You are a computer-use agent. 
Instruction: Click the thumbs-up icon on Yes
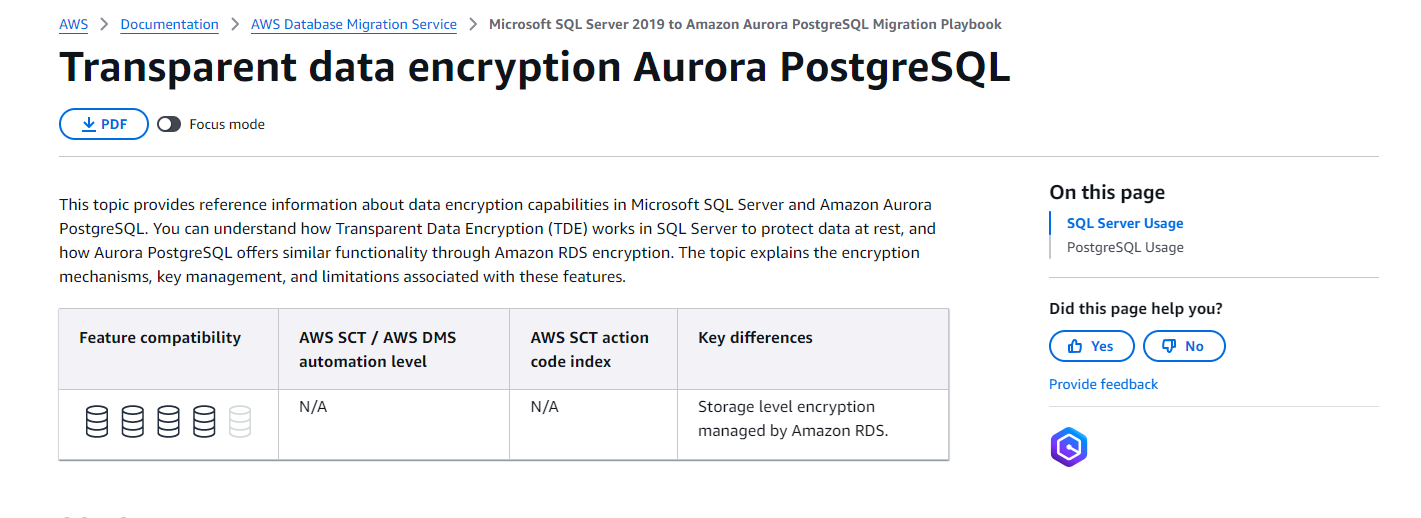[1075, 346]
